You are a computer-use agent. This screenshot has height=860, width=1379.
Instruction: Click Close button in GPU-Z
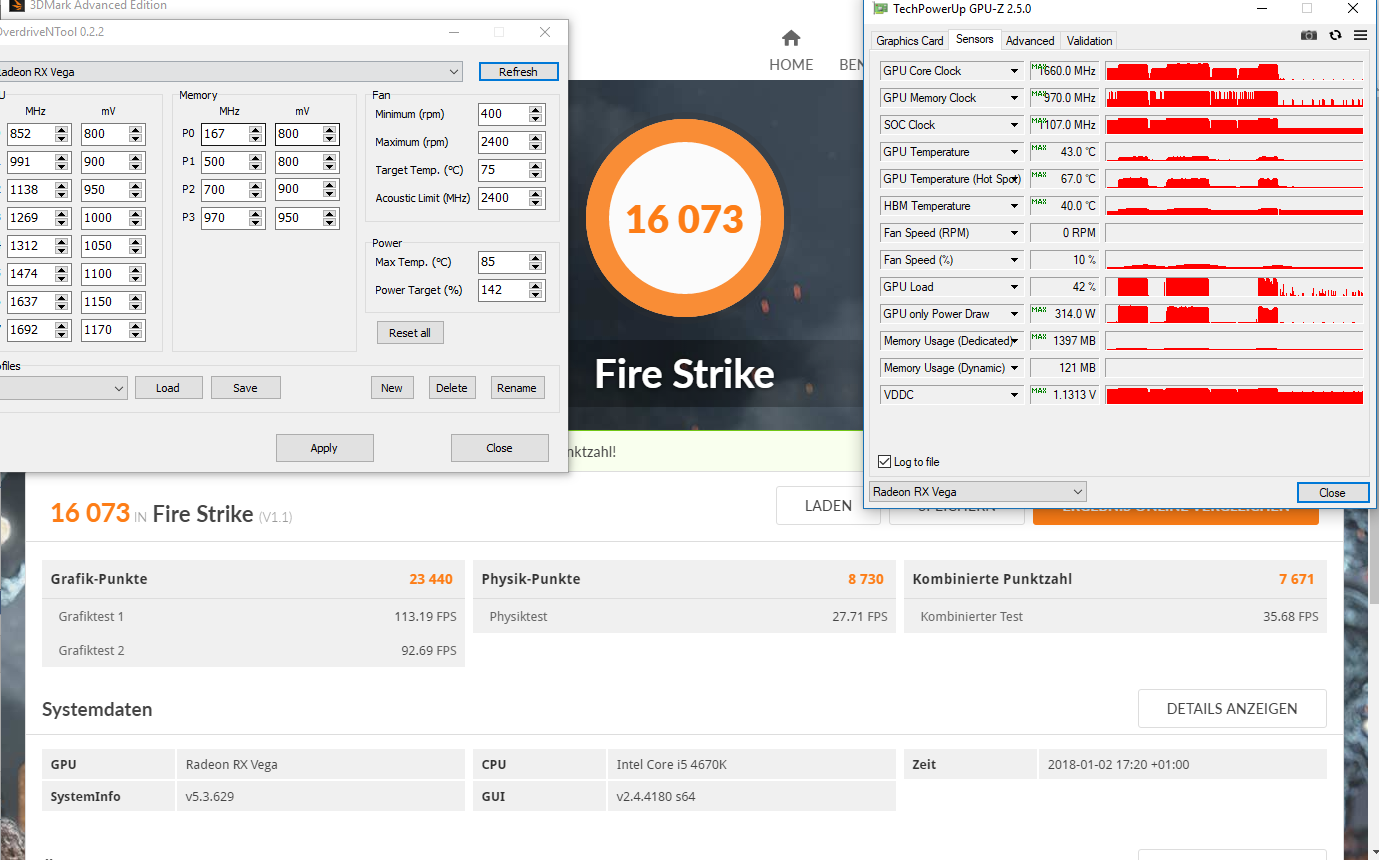tap(1332, 492)
